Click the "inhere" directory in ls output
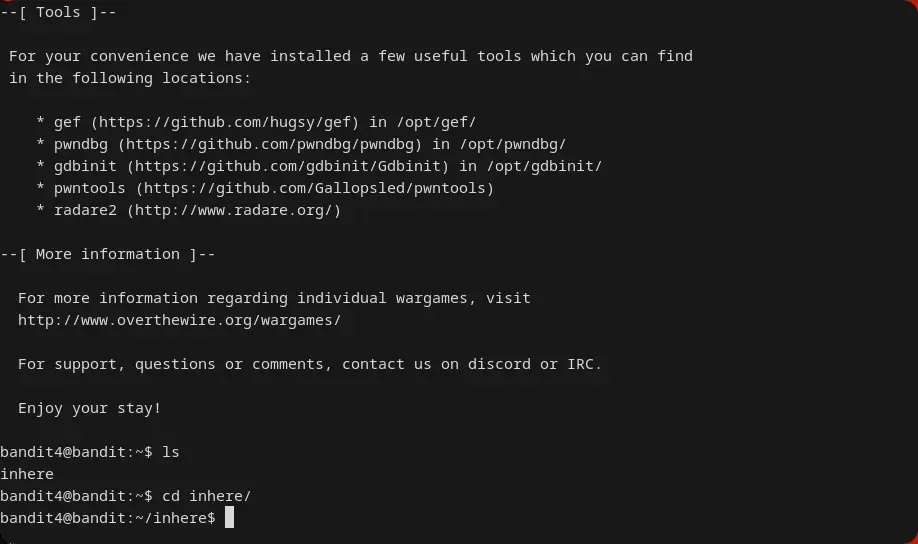This screenshot has width=918, height=544. [27, 474]
